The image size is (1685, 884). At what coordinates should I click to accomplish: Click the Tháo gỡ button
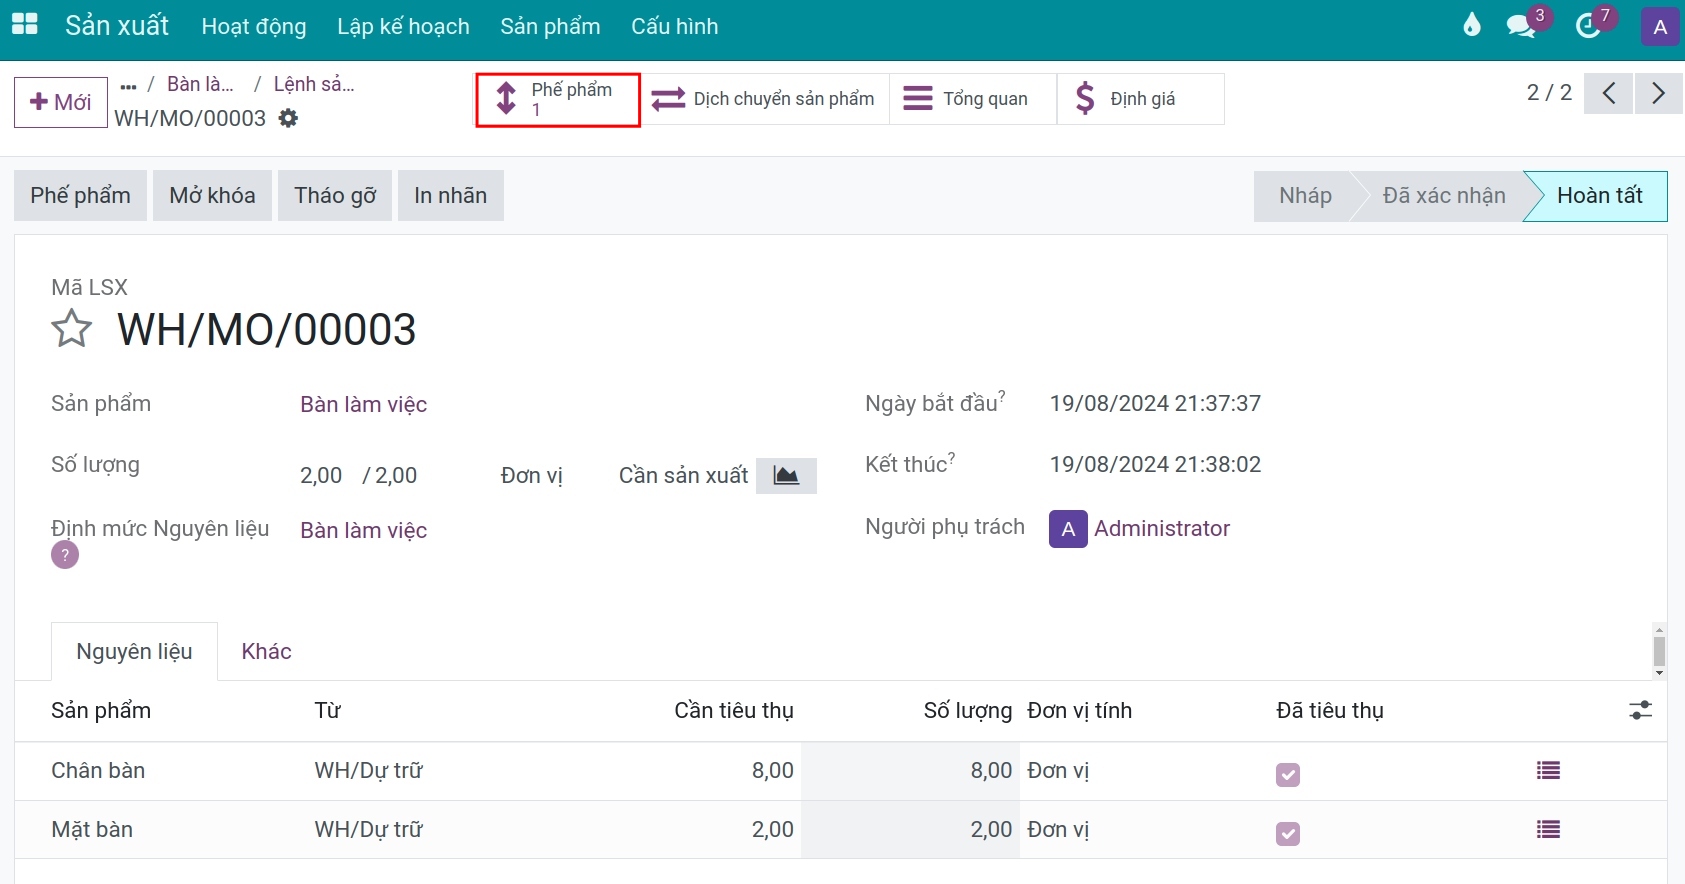[x=335, y=195]
